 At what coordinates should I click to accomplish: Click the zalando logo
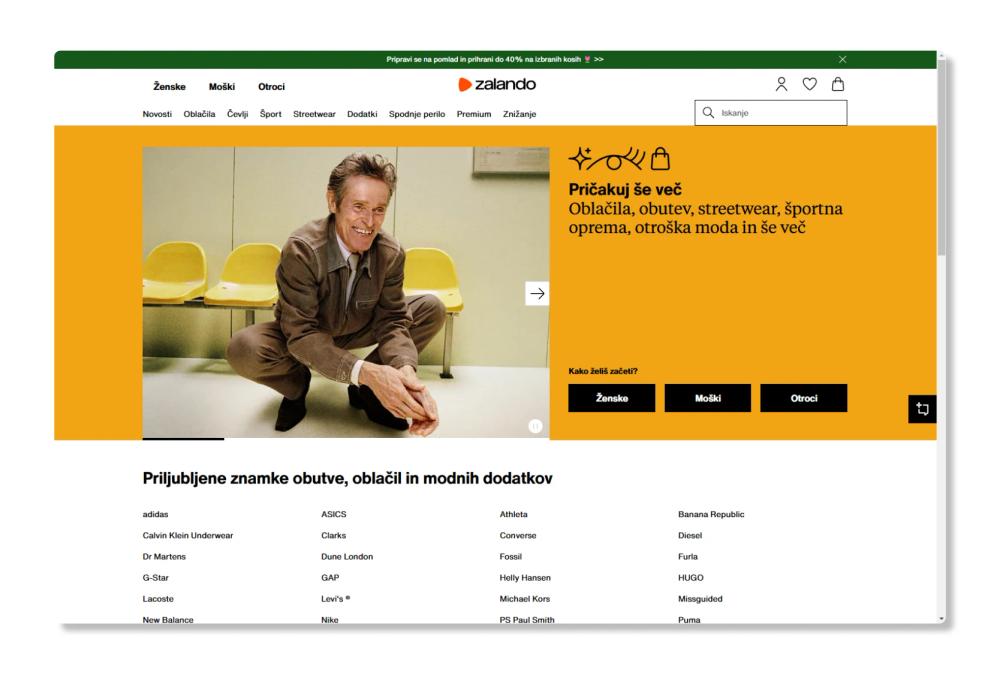pyautogui.click(x=497, y=84)
